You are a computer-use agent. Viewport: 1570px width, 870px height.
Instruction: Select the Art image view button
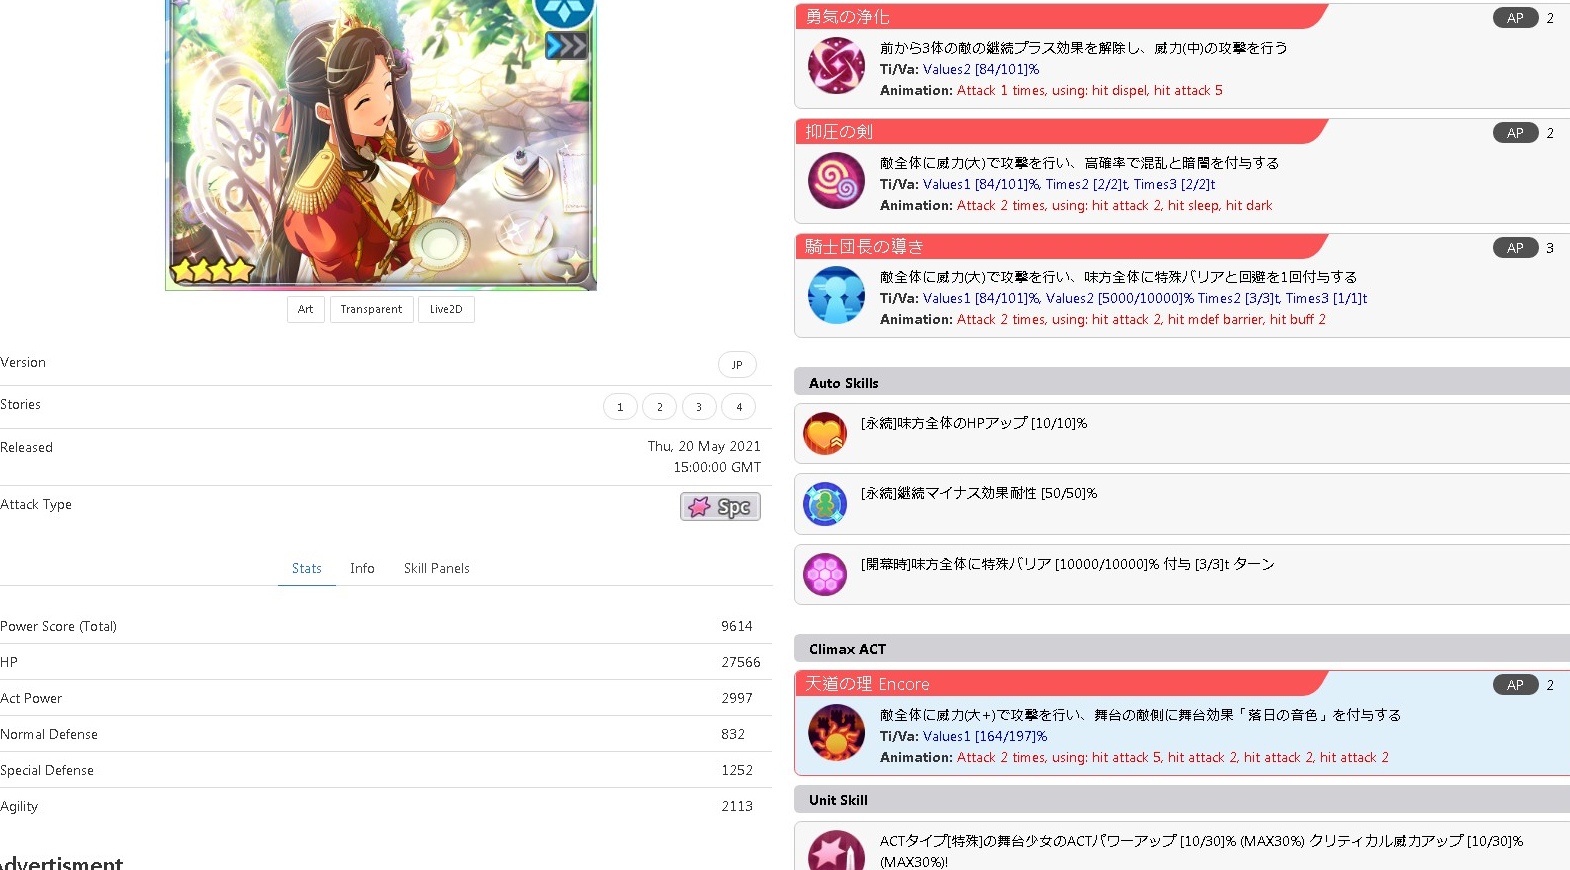(x=305, y=310)
